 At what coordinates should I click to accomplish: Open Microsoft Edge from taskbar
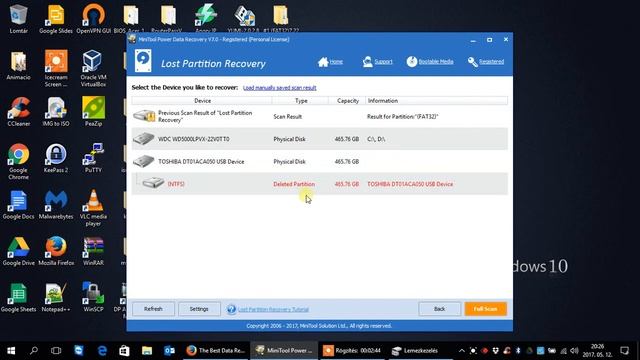click(x=102, y=351)
